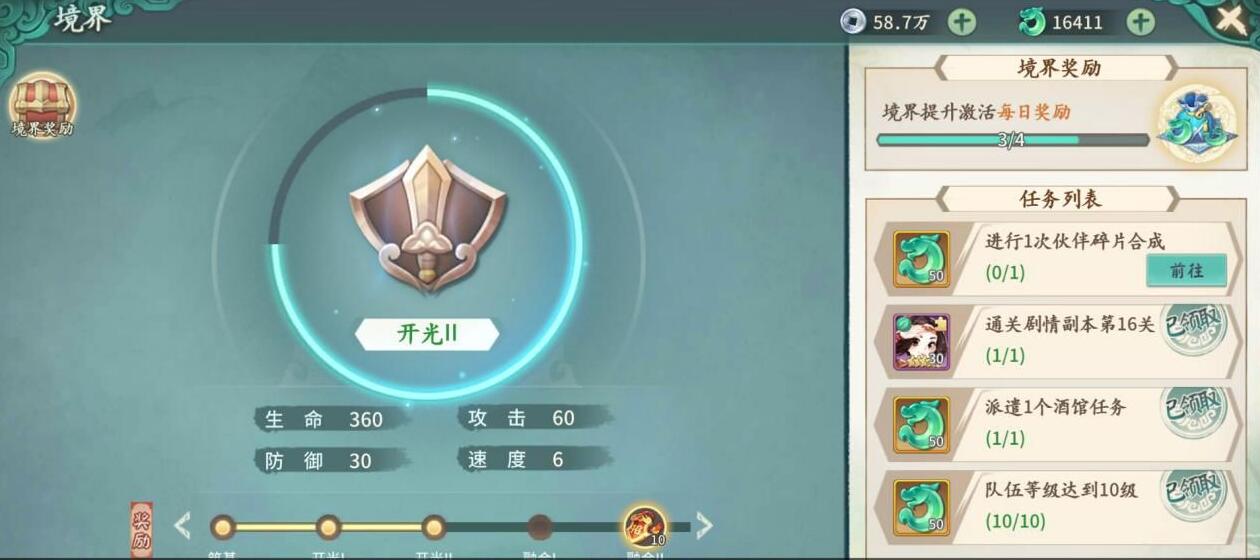Select the flaming reward node marked 10

tap(644, 526)
